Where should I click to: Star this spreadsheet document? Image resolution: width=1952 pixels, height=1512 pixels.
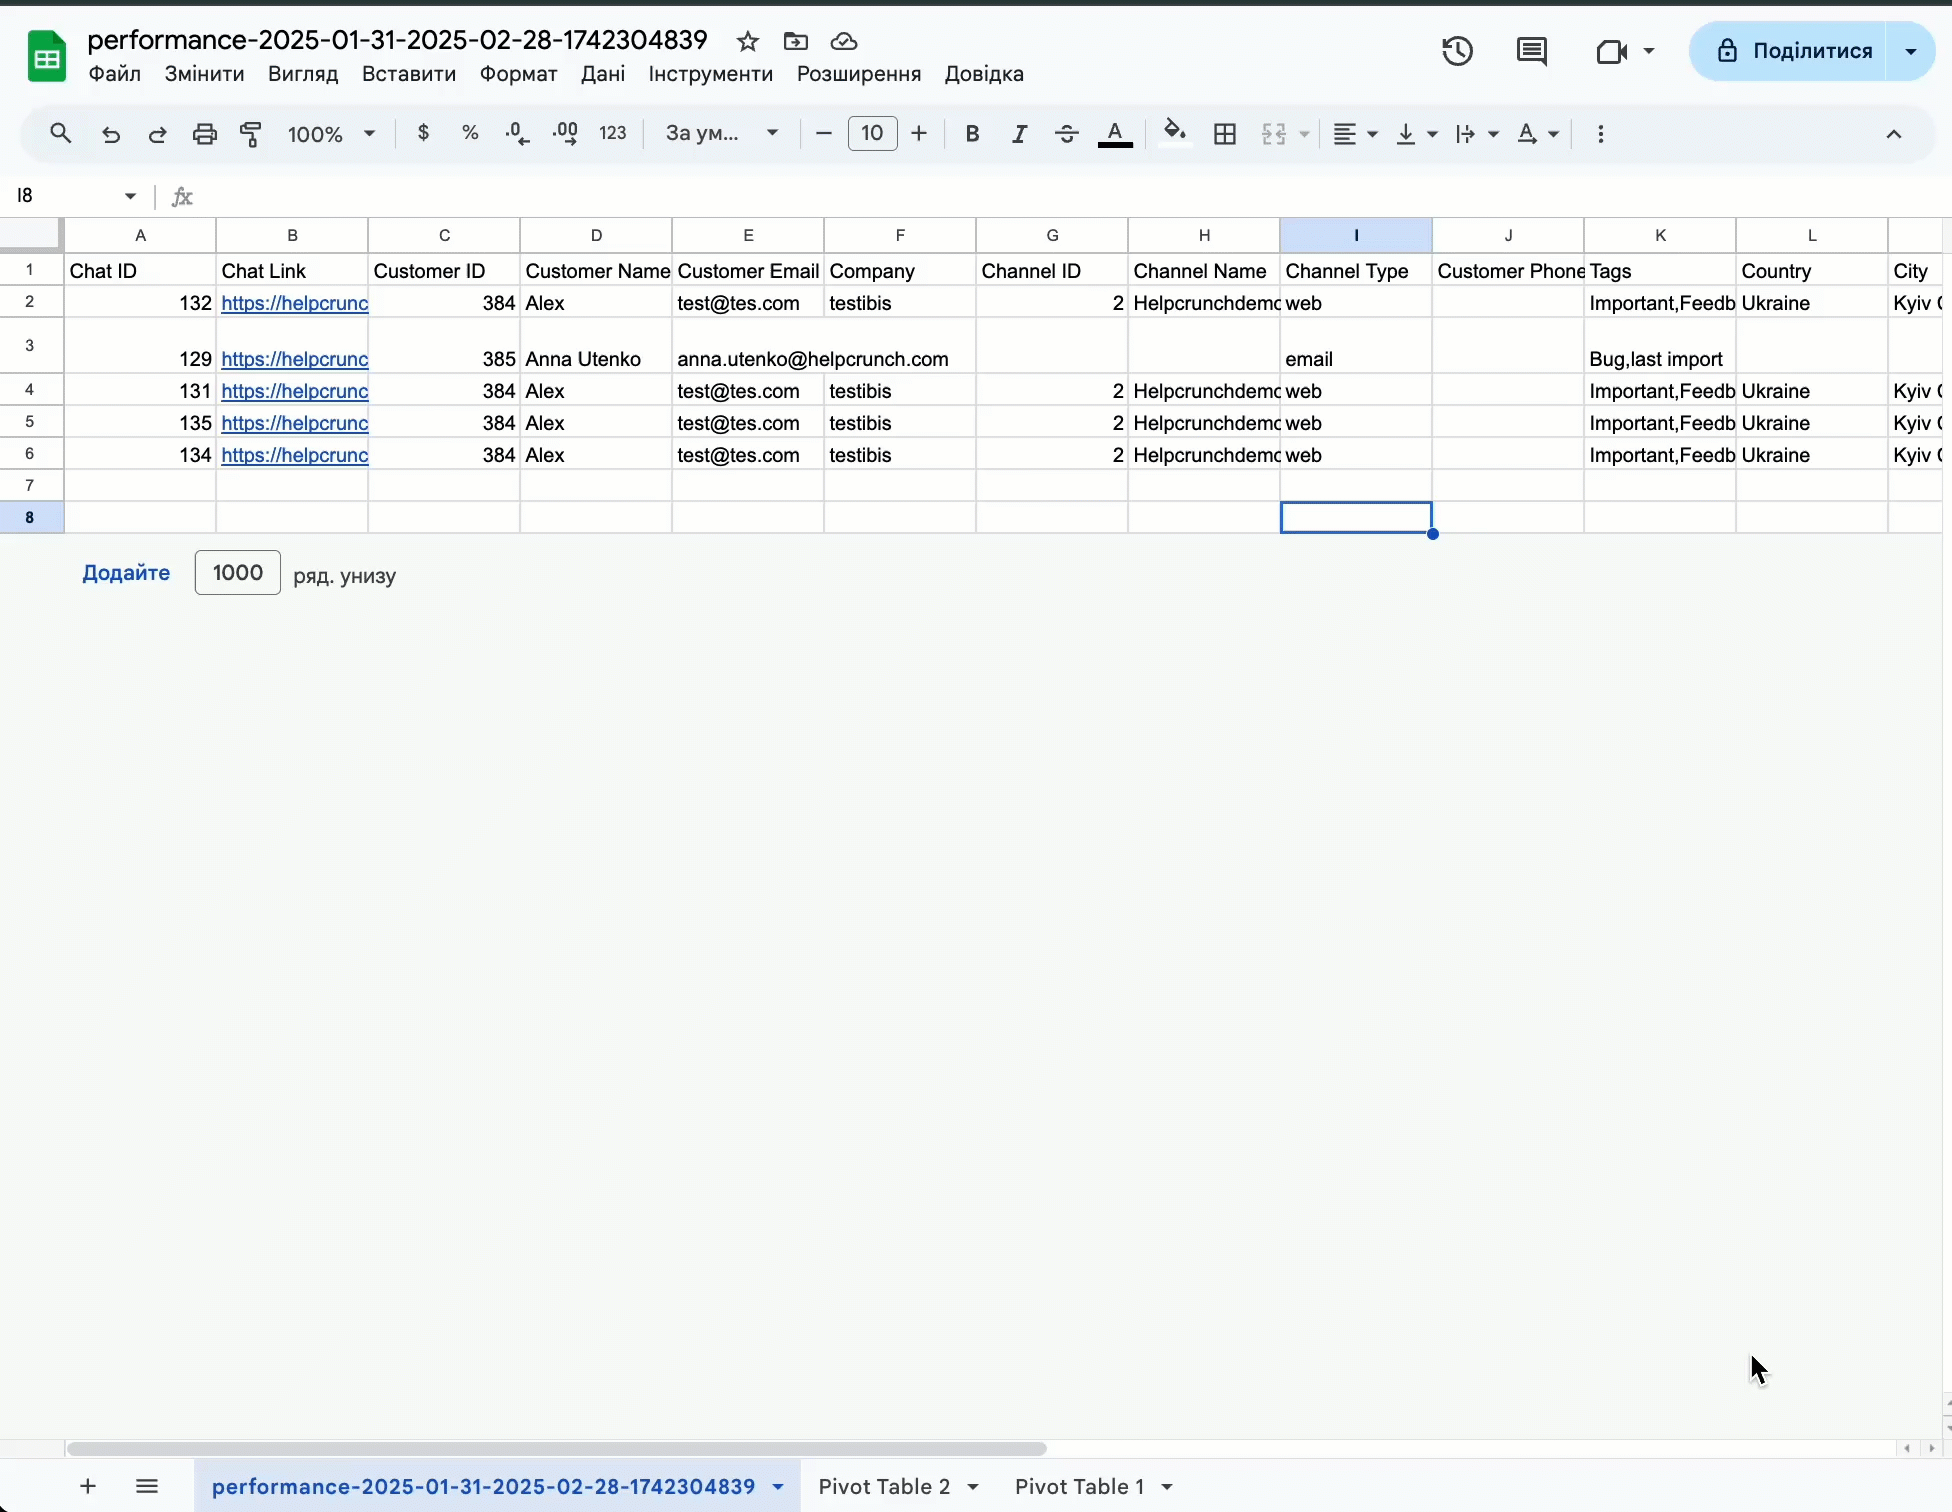pyautogui.click(x=747, y=41)
